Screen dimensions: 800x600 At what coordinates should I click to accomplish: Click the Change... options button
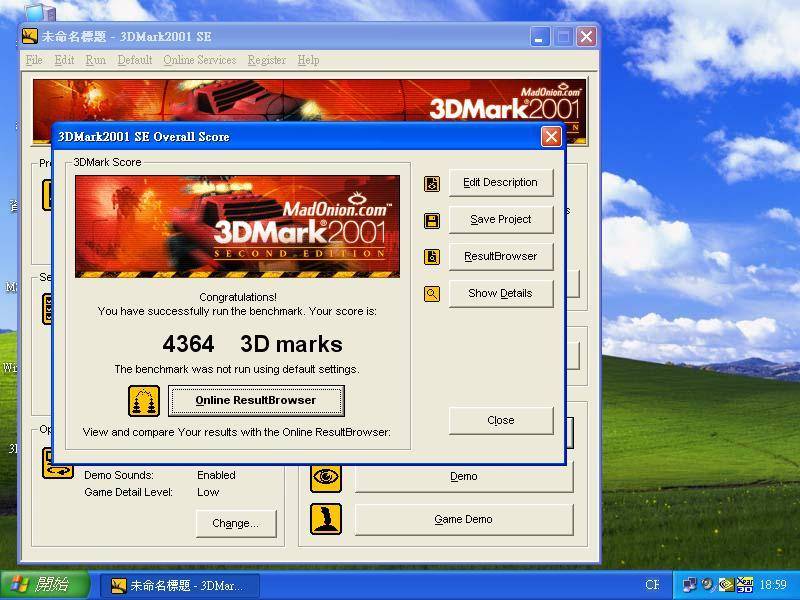236,523
